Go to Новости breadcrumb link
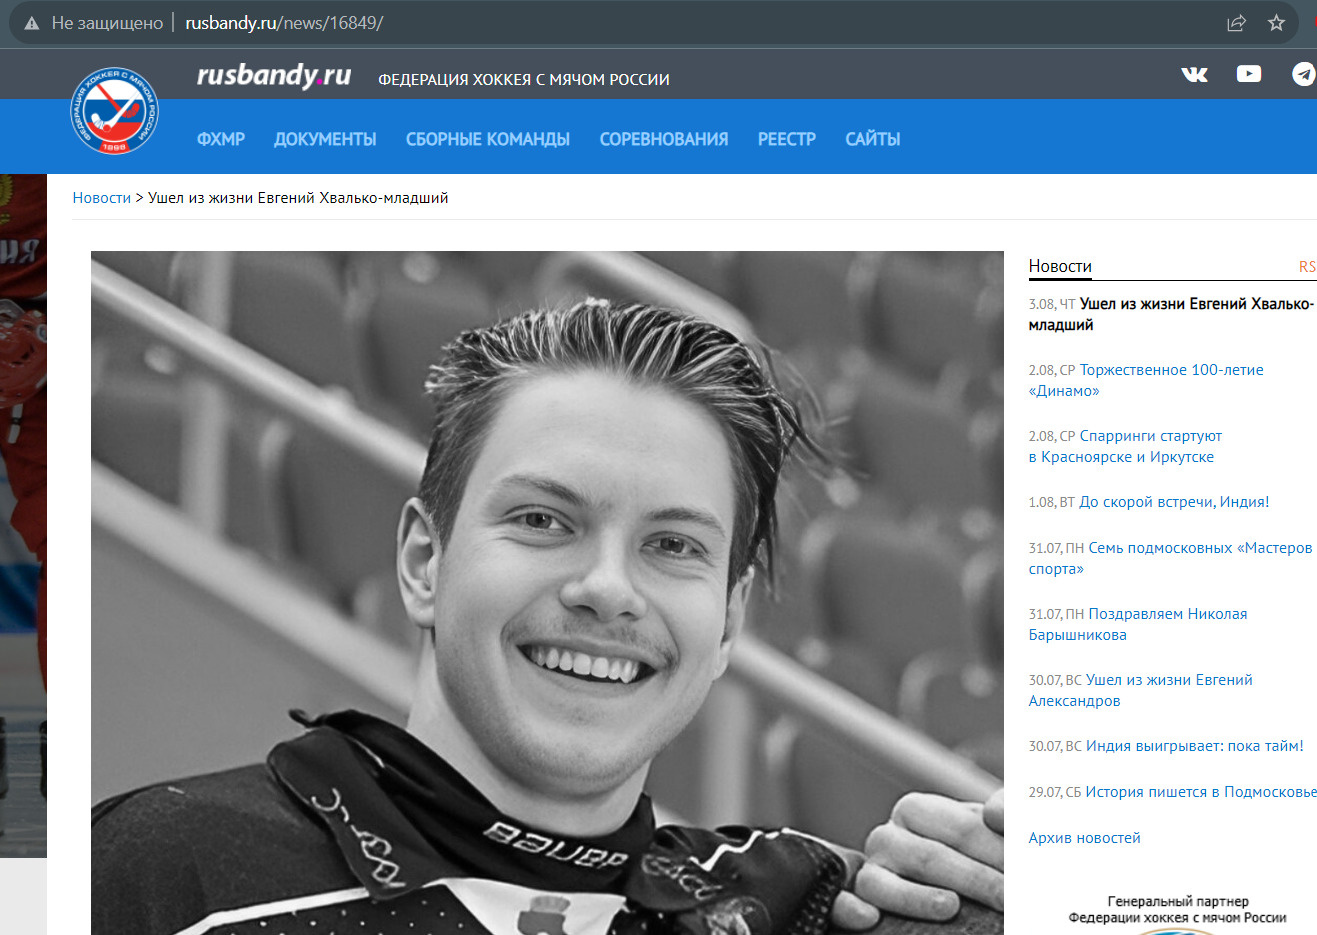Screen dimensions: 1317x935 click(101, 198)
